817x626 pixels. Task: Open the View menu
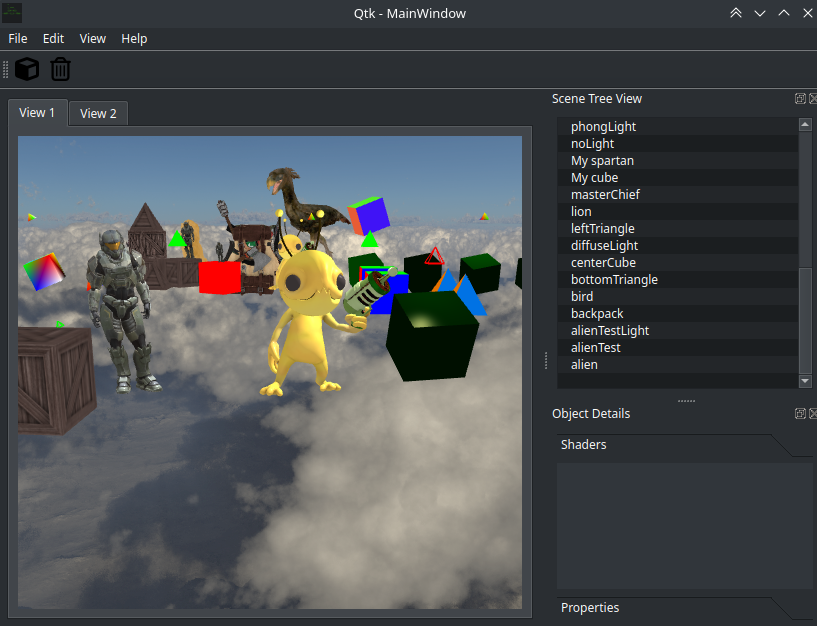[93, 39]
